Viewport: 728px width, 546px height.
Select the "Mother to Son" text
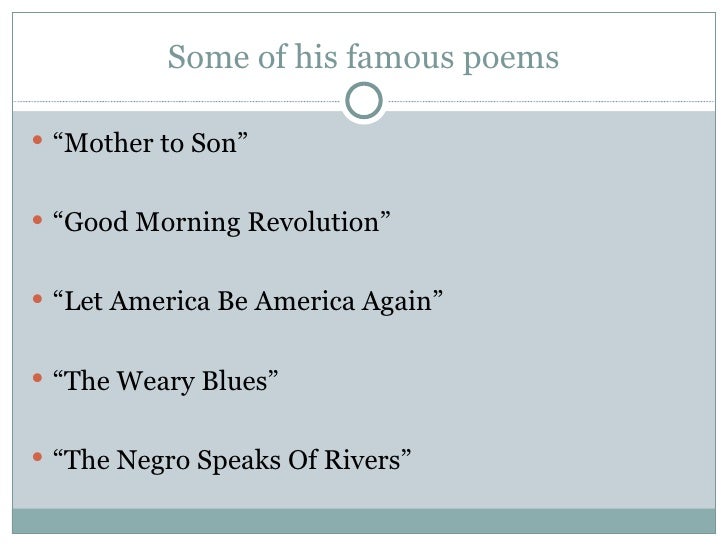click(150, 143)
